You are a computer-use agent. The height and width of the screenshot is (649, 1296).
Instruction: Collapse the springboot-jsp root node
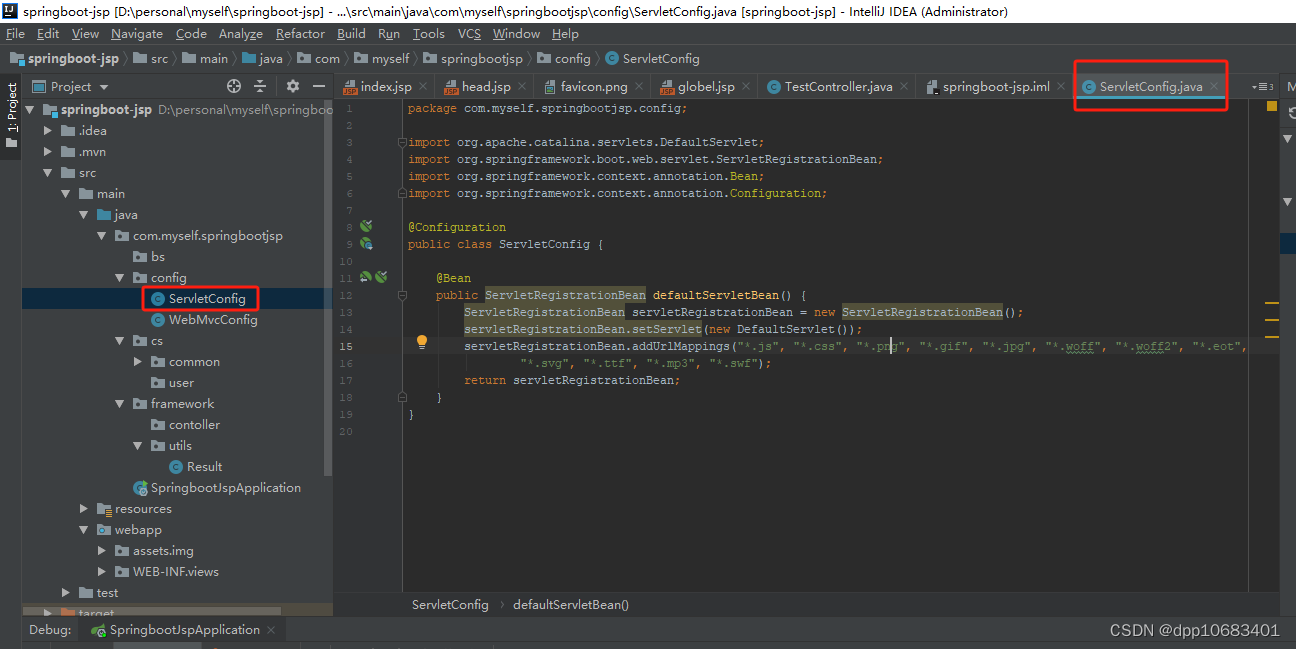(30, 110)
